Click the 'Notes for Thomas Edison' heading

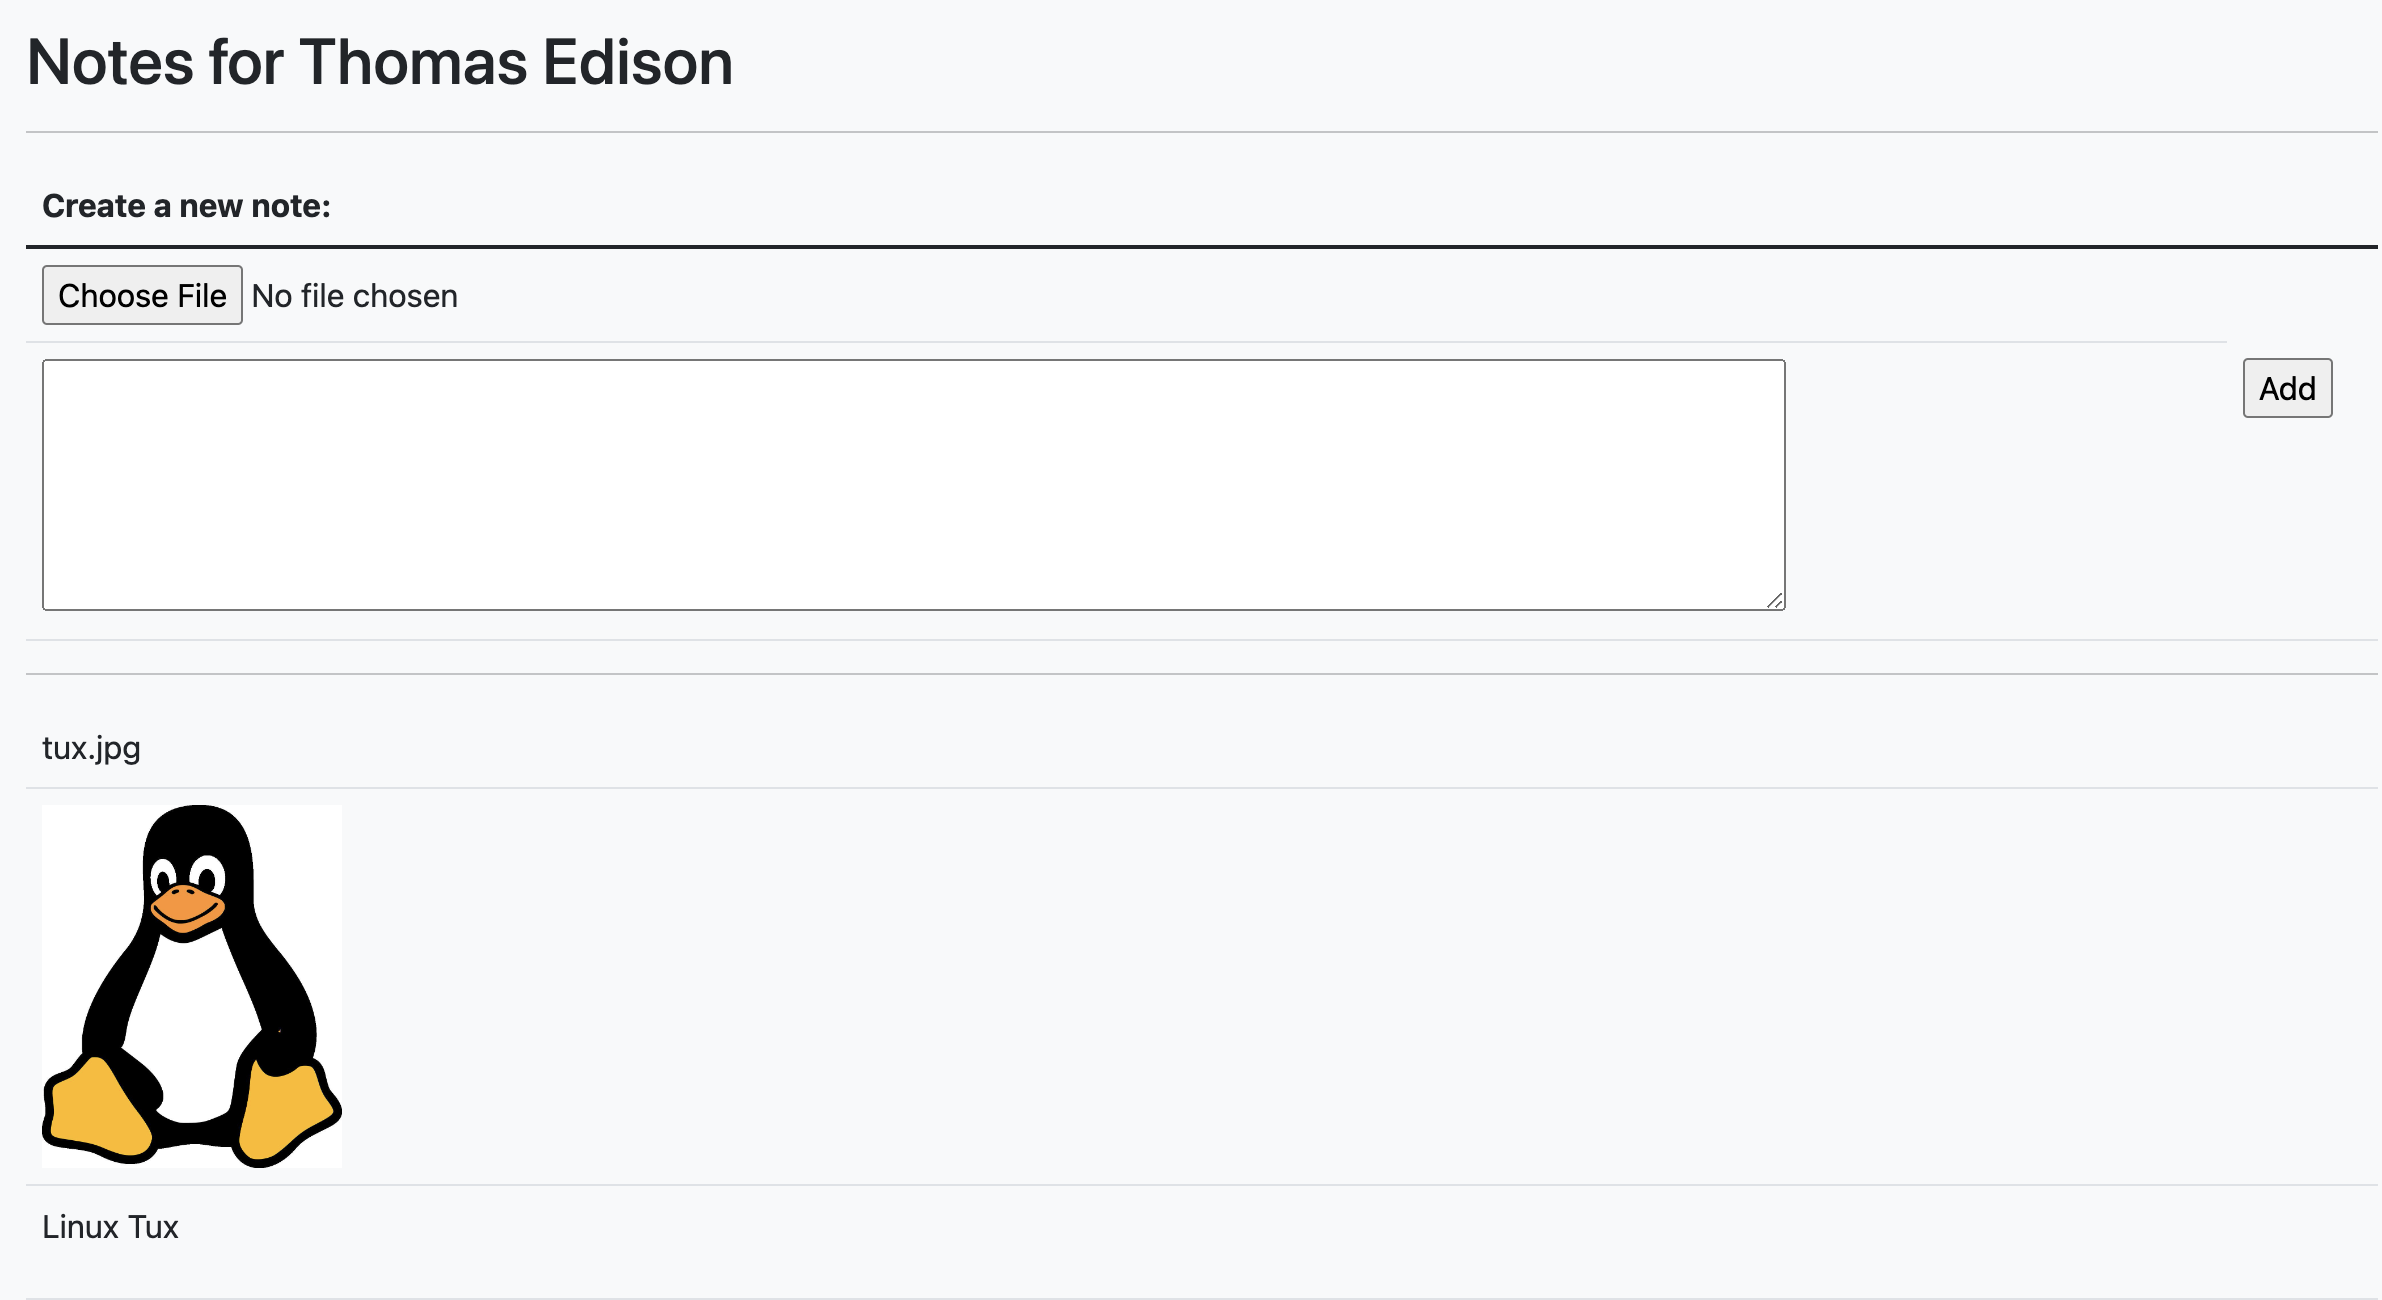point(380,62)
